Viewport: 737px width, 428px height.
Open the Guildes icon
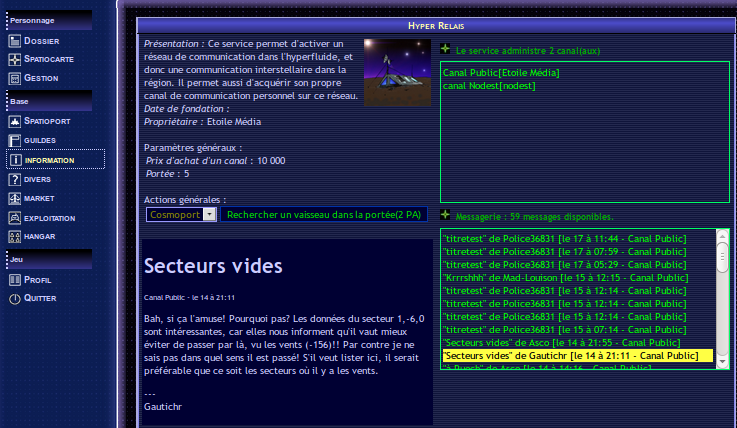click(15, 140)
